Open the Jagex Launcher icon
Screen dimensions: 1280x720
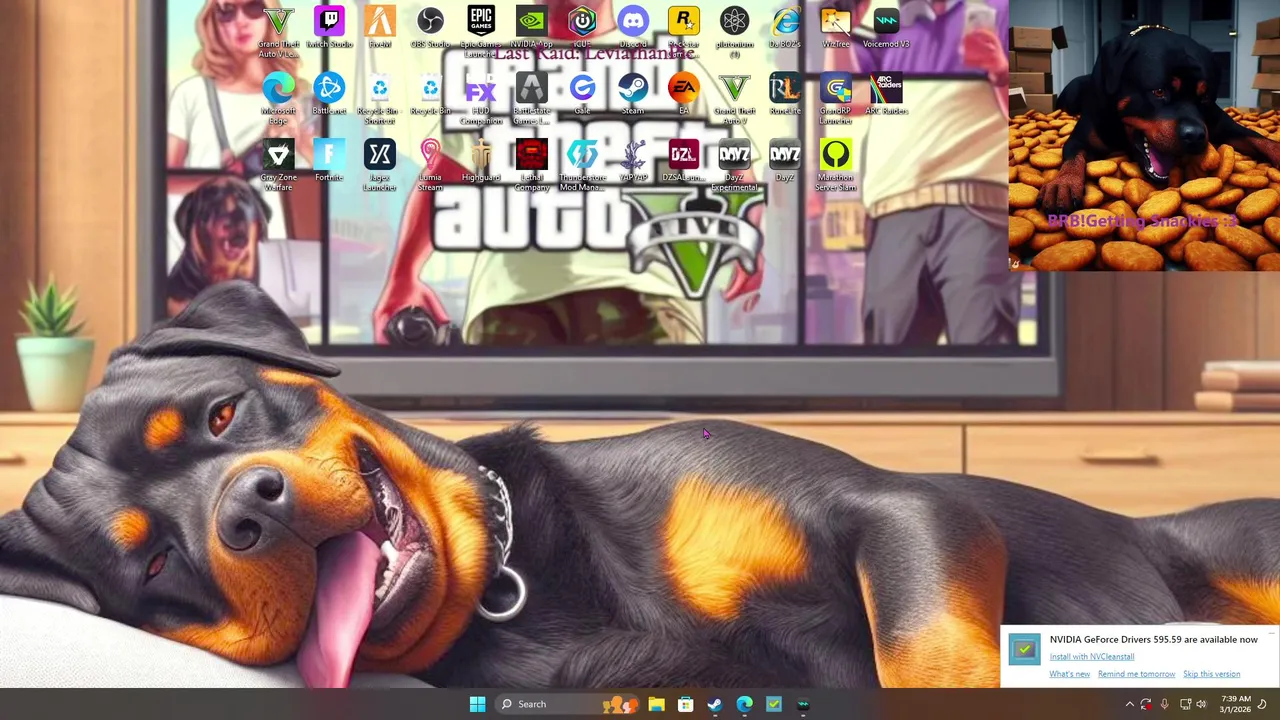(379, 165)
